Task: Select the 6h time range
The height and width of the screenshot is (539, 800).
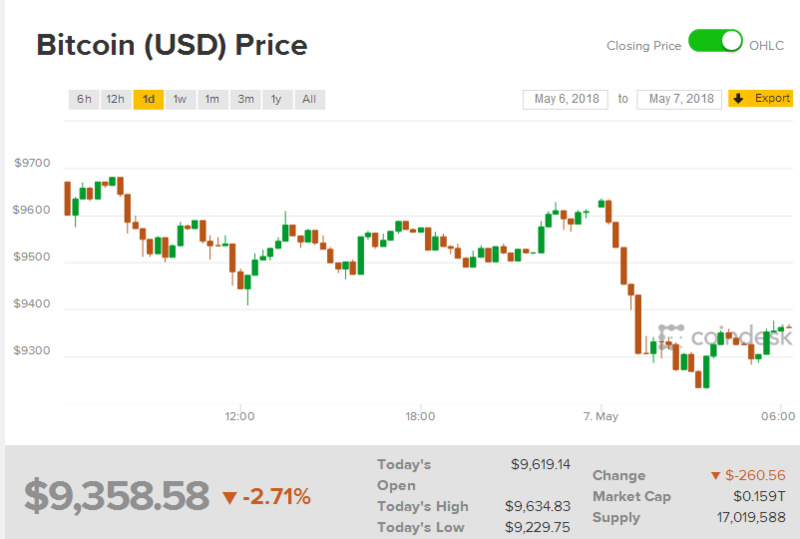Action: pos(84,99)
